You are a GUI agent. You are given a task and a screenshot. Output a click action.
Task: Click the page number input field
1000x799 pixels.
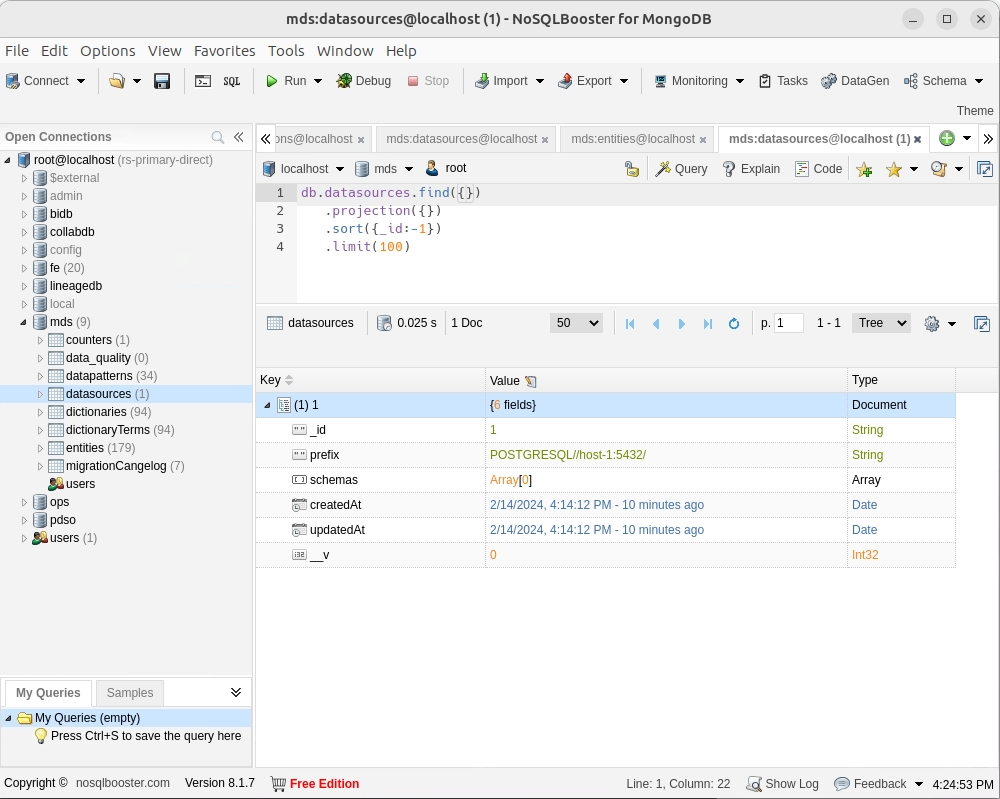pos(788,323)
